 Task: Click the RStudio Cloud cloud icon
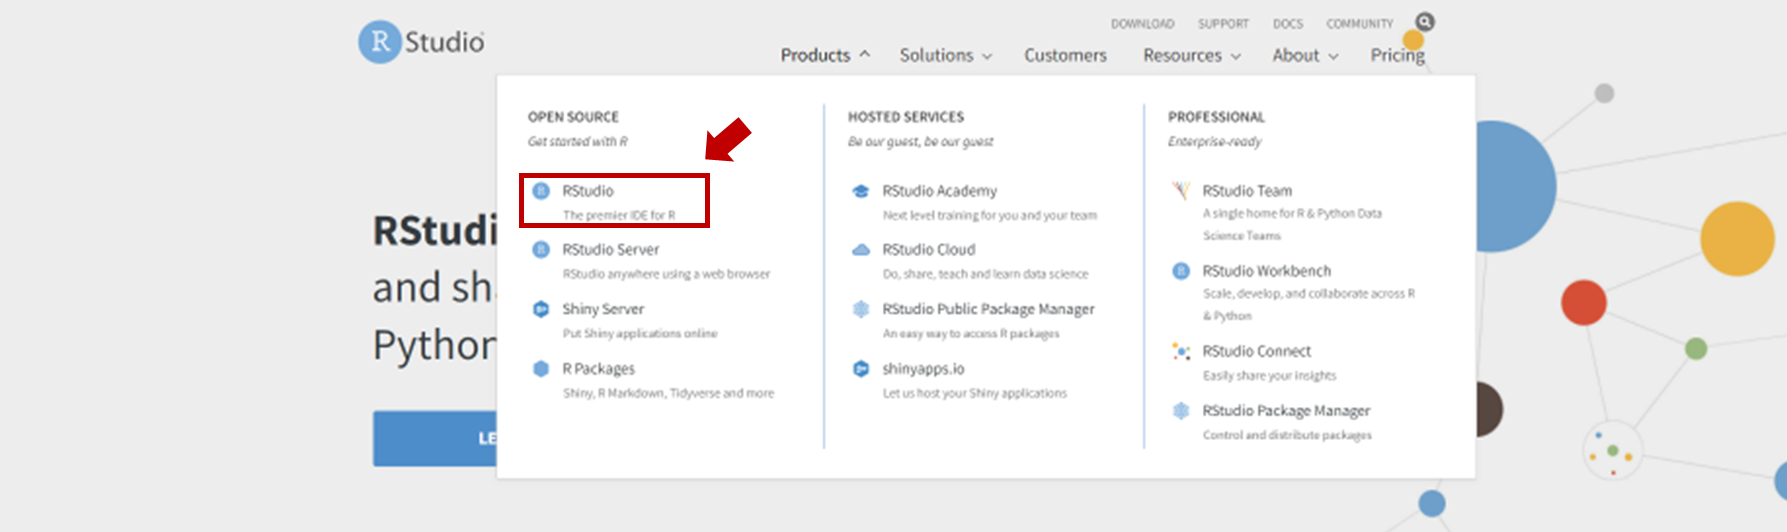coord(861,250)
